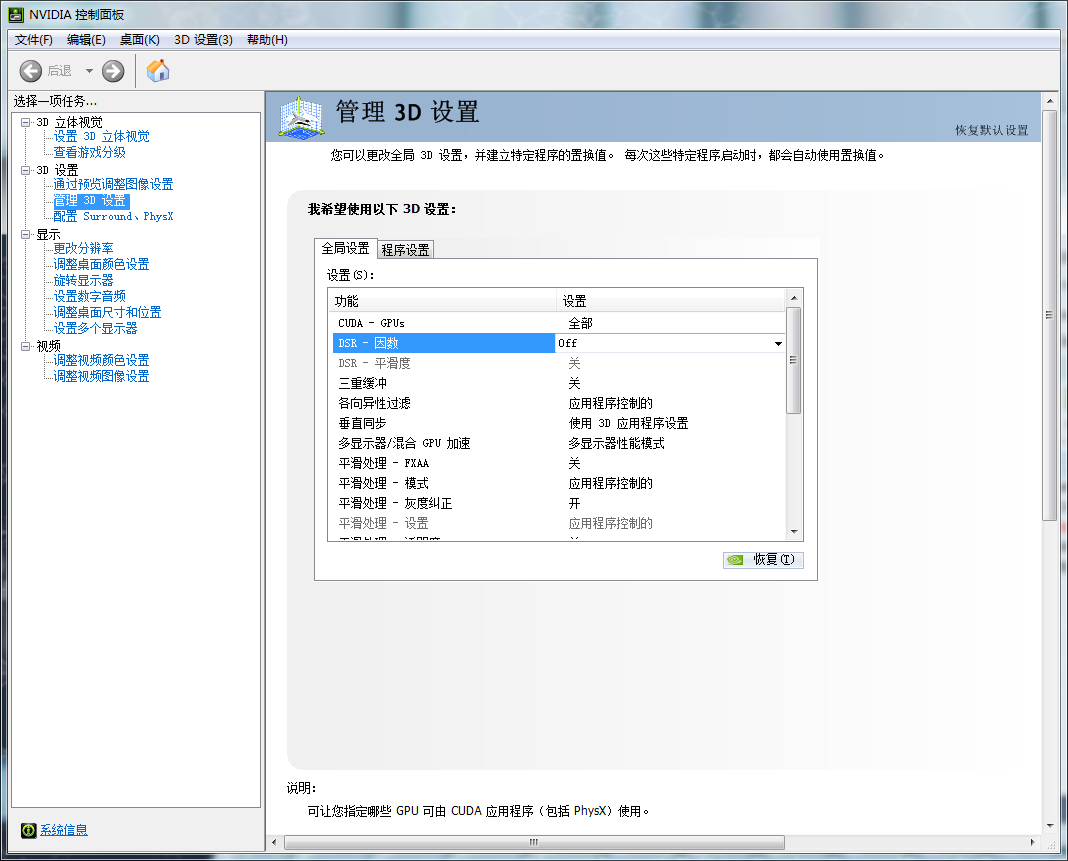Open 设置数字音频 task
Viewport: 1068px width, 861px height.
click(90, 296)
